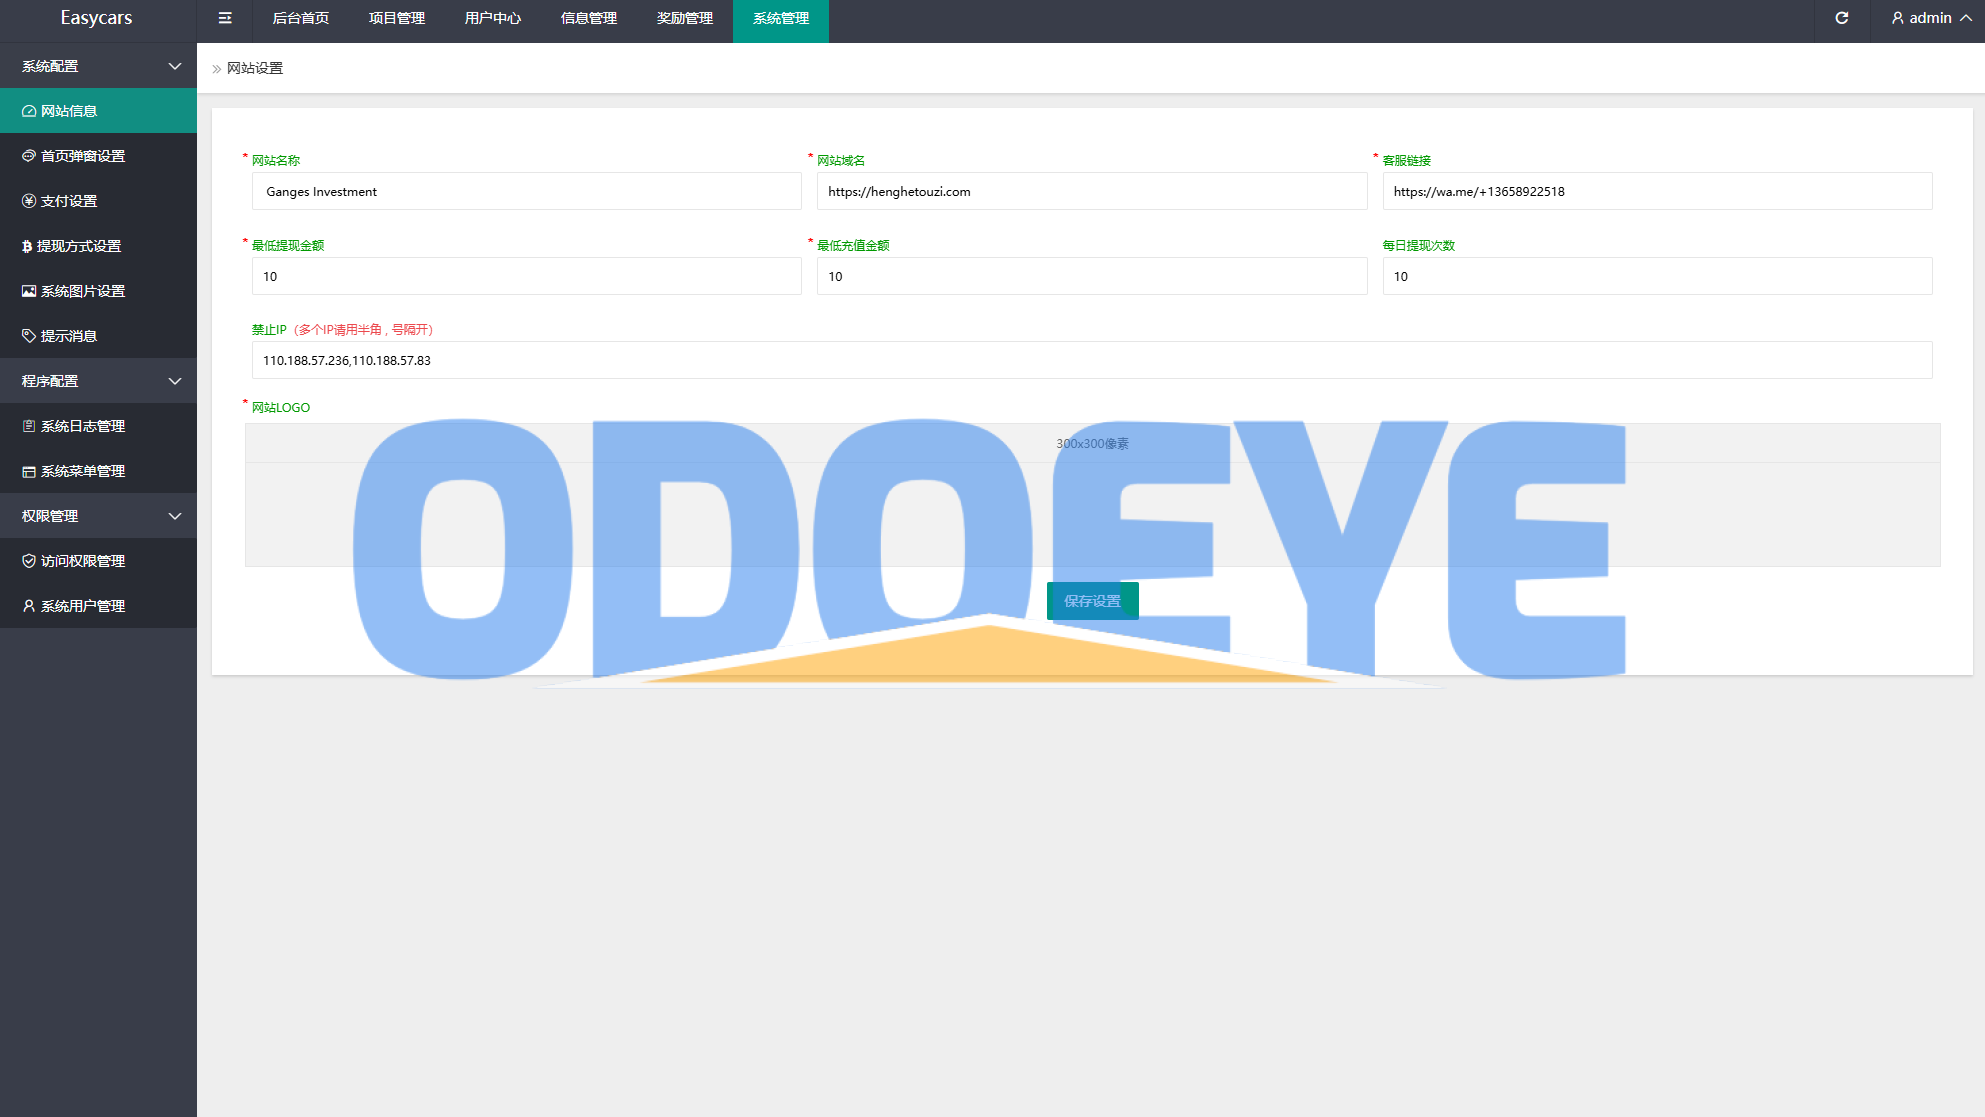Viewport: 1985px width, 1117px height.
Task: Open 首页弹窗设置 sidebar item
Action: (82, 156)
